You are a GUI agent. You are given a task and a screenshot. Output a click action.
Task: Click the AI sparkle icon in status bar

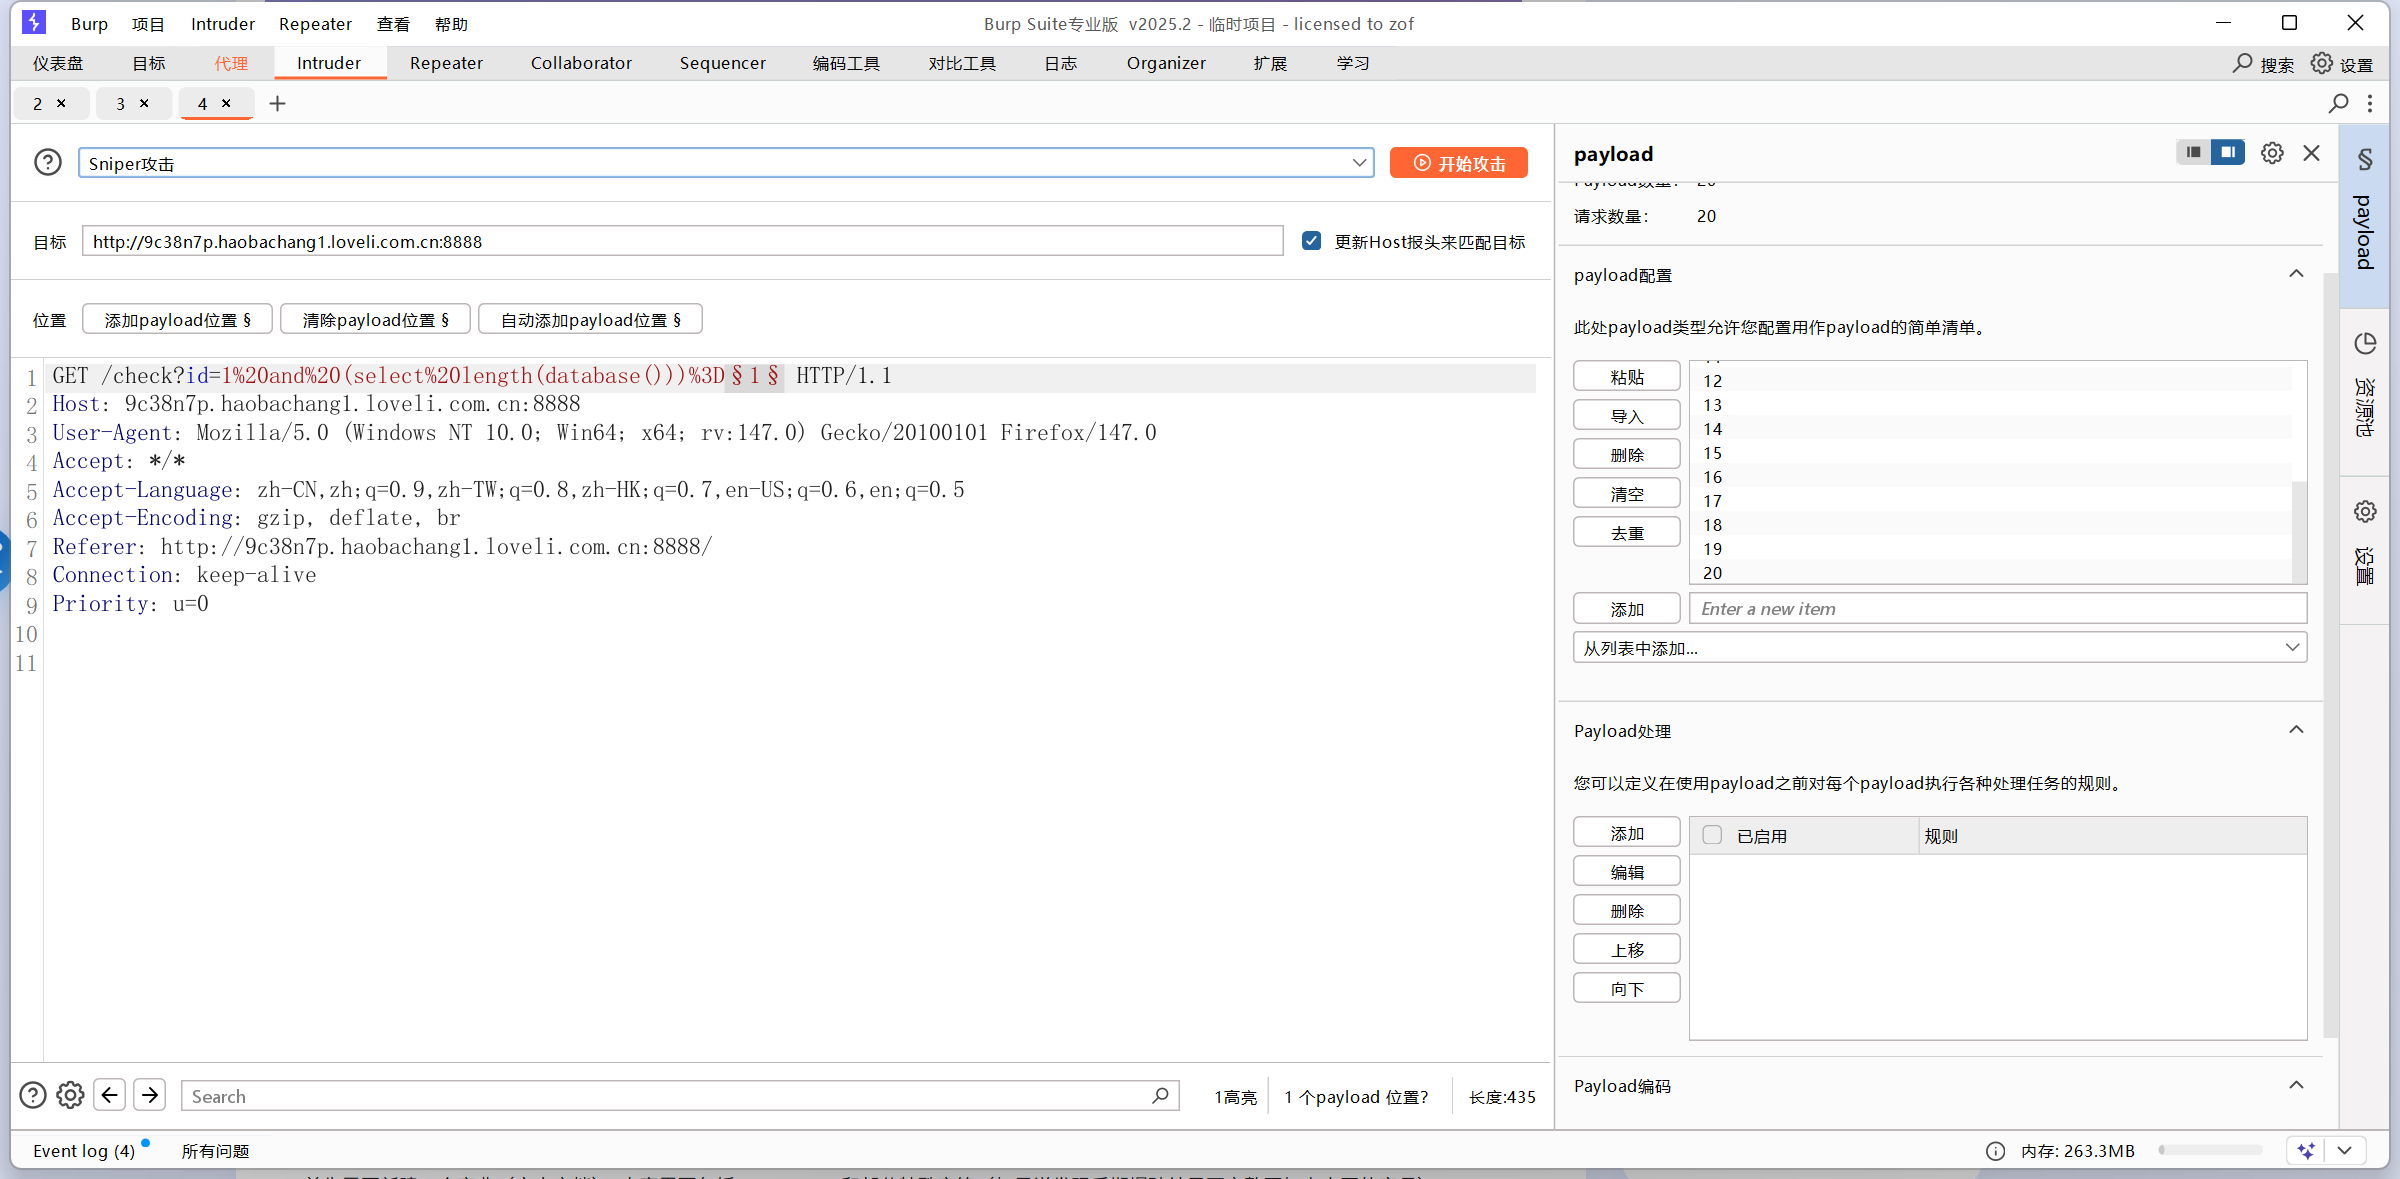[2306, 1150]
